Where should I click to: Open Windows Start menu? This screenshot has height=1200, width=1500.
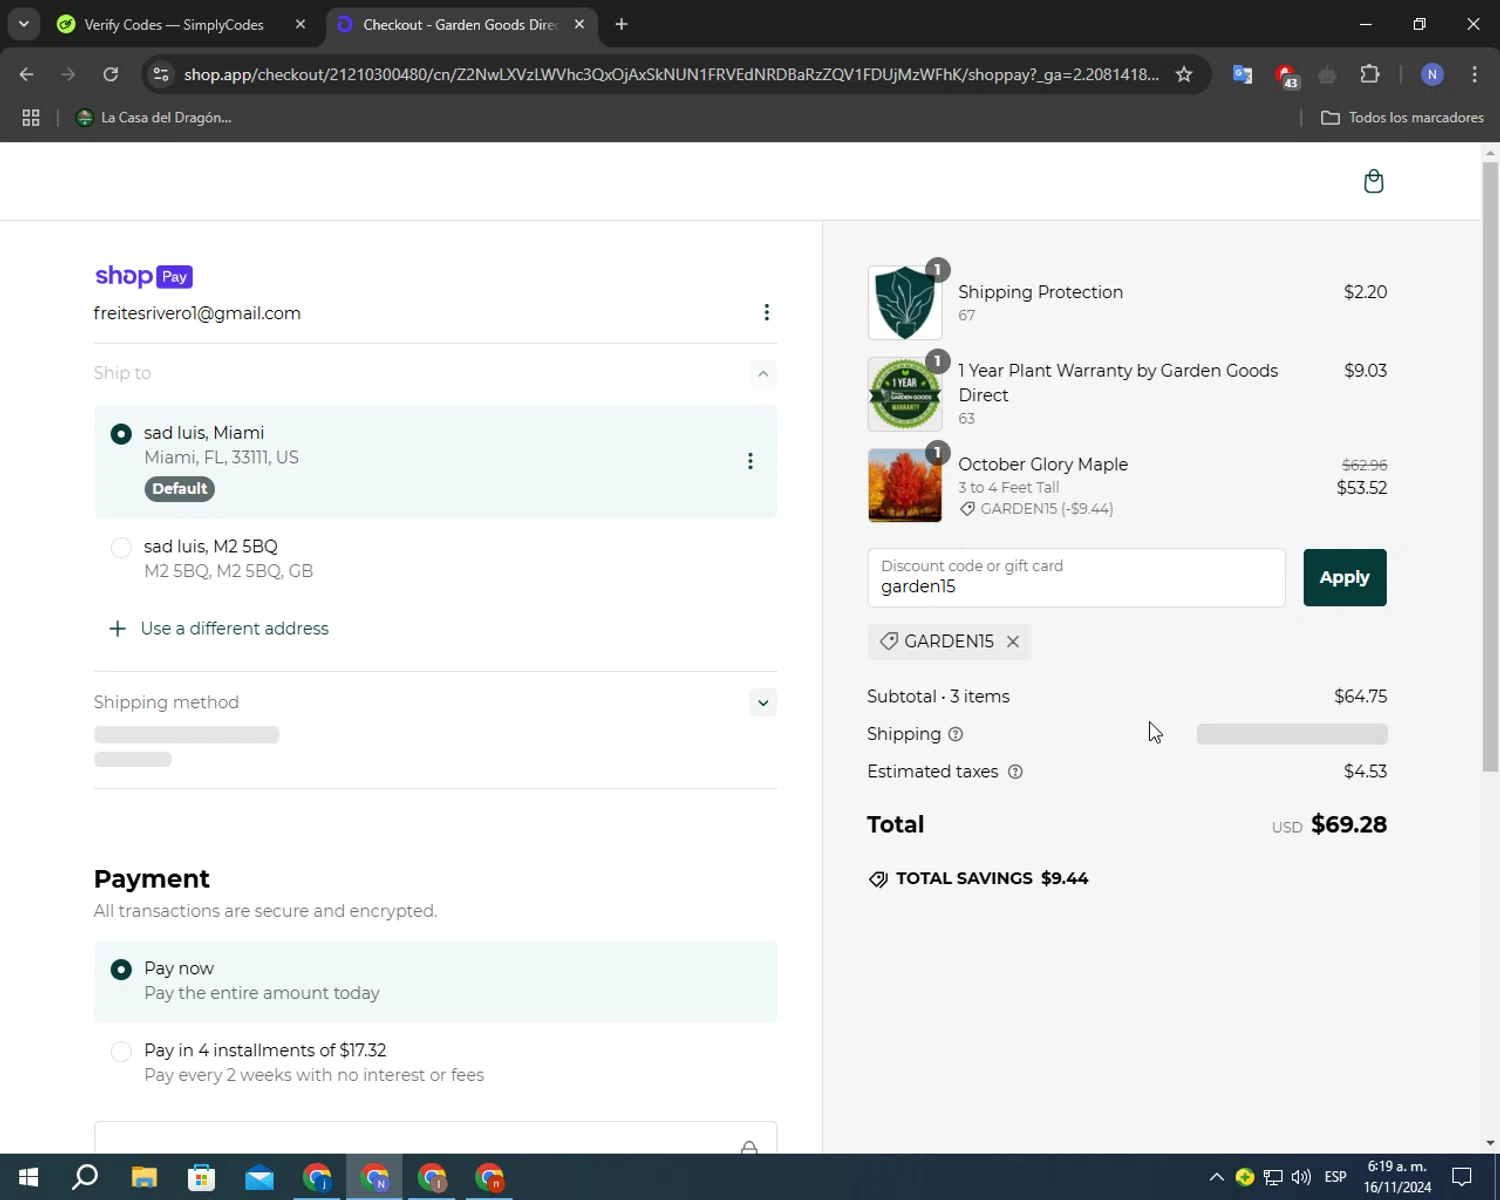[x=28, y=1177]
